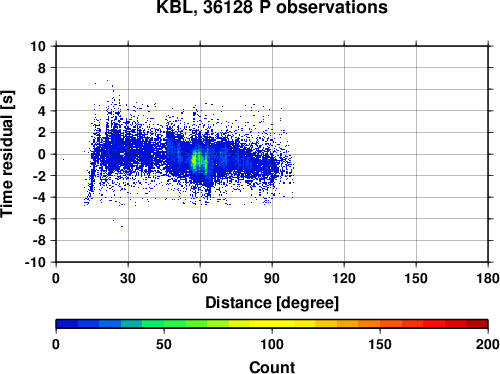Viewport: 500px width, 374px height.
Task: Click the yellow high-count hotspot in the plot
Action: pos(194,161)
